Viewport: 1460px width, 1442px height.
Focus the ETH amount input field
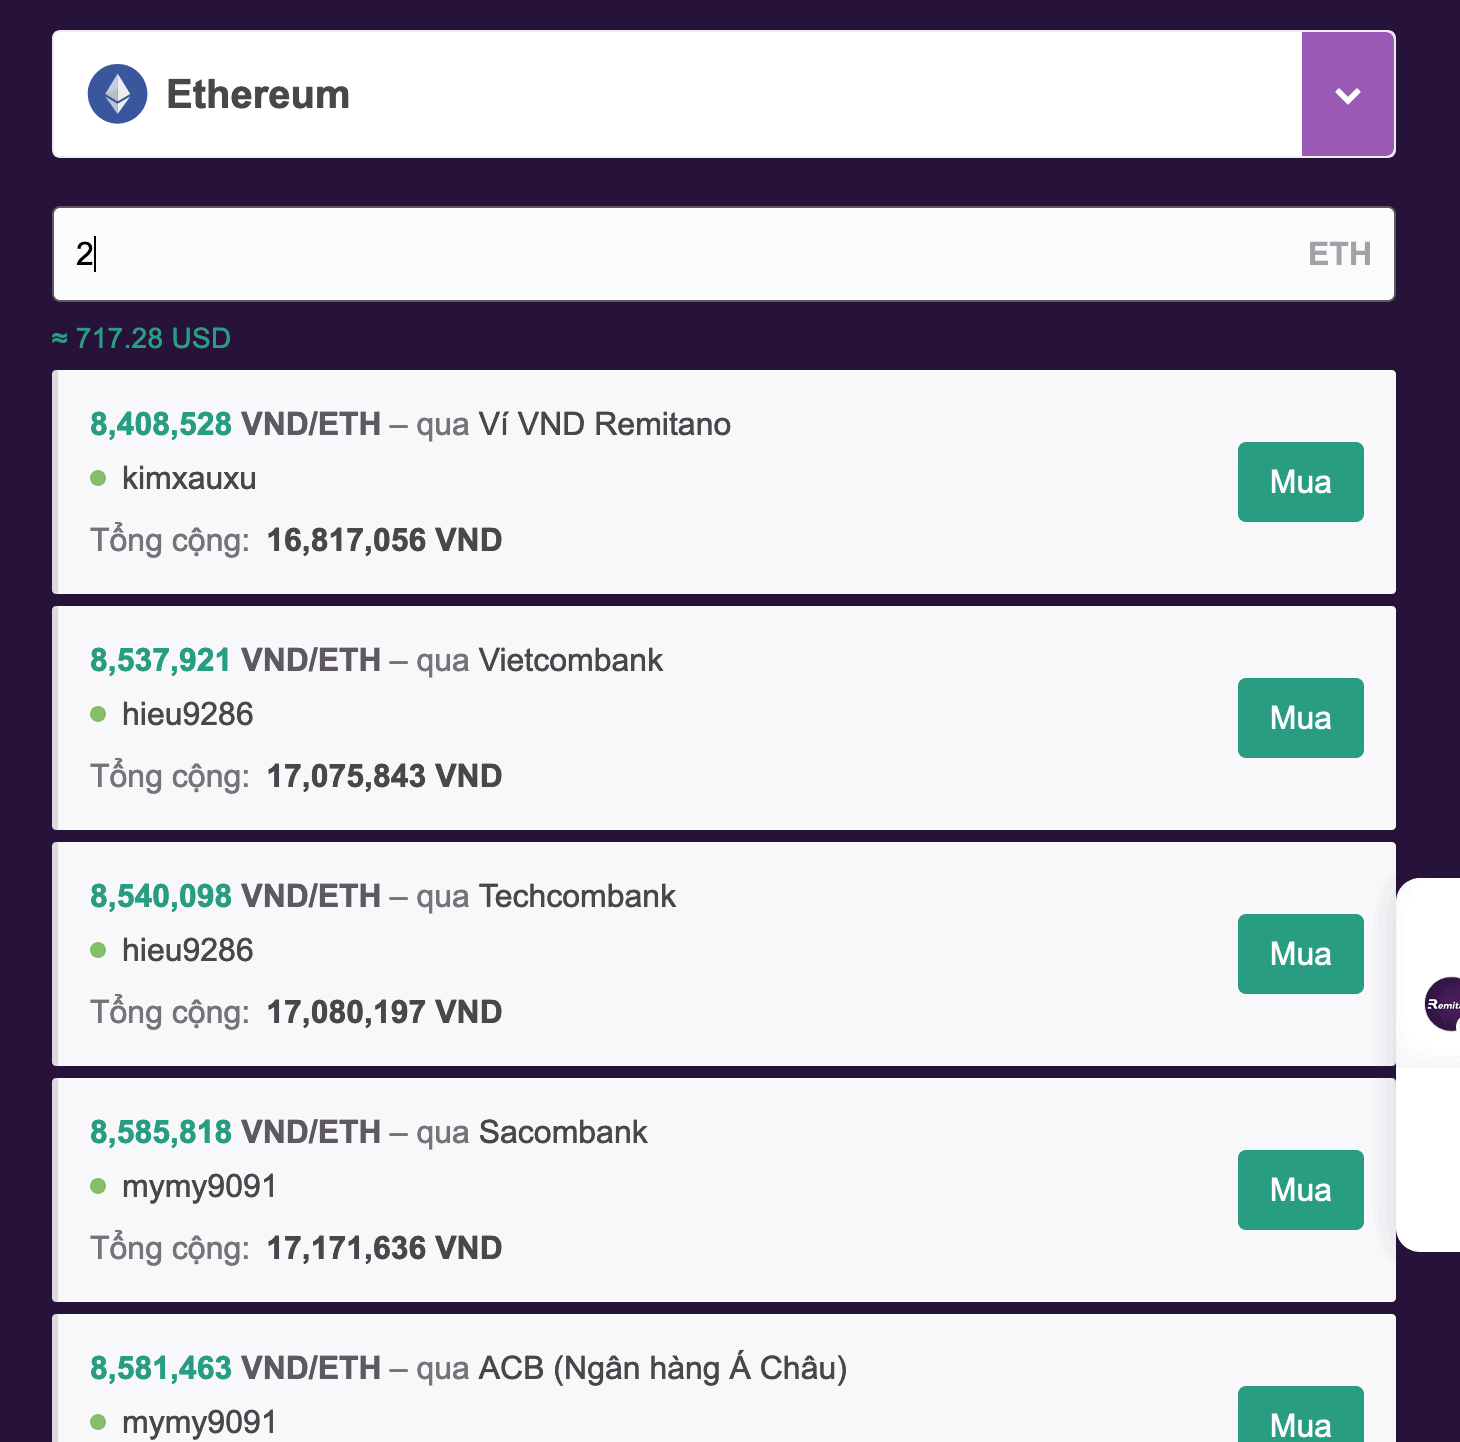click(724, 254)
